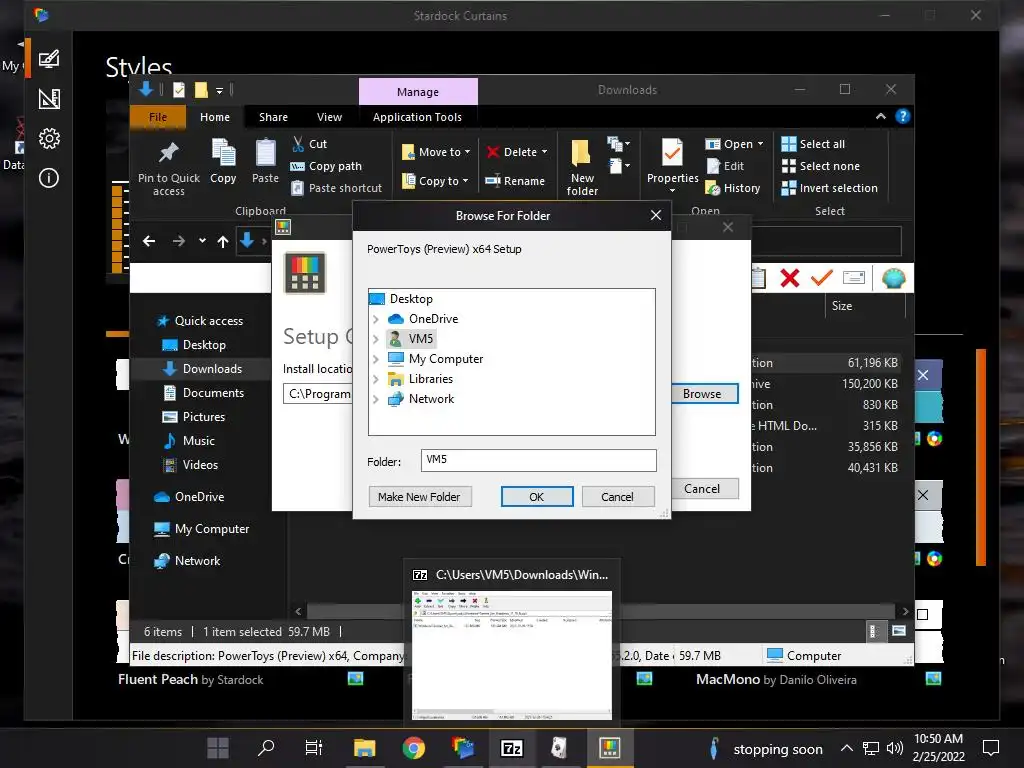Click Make New Folder button
Screen dimensions: 1024x768
coord(419,497)
